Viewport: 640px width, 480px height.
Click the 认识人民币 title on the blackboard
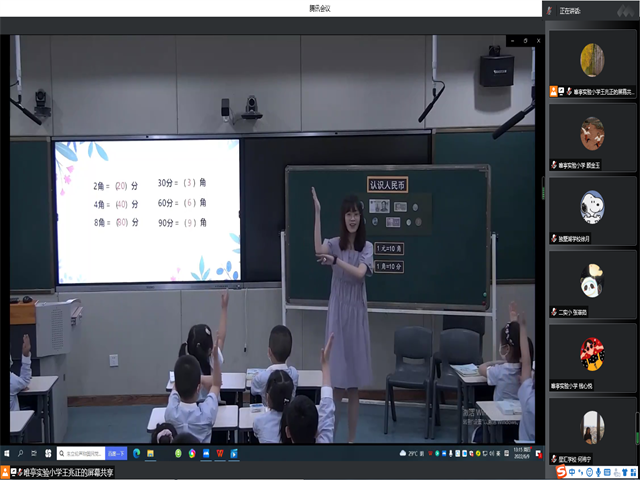[x=387, y=185]
